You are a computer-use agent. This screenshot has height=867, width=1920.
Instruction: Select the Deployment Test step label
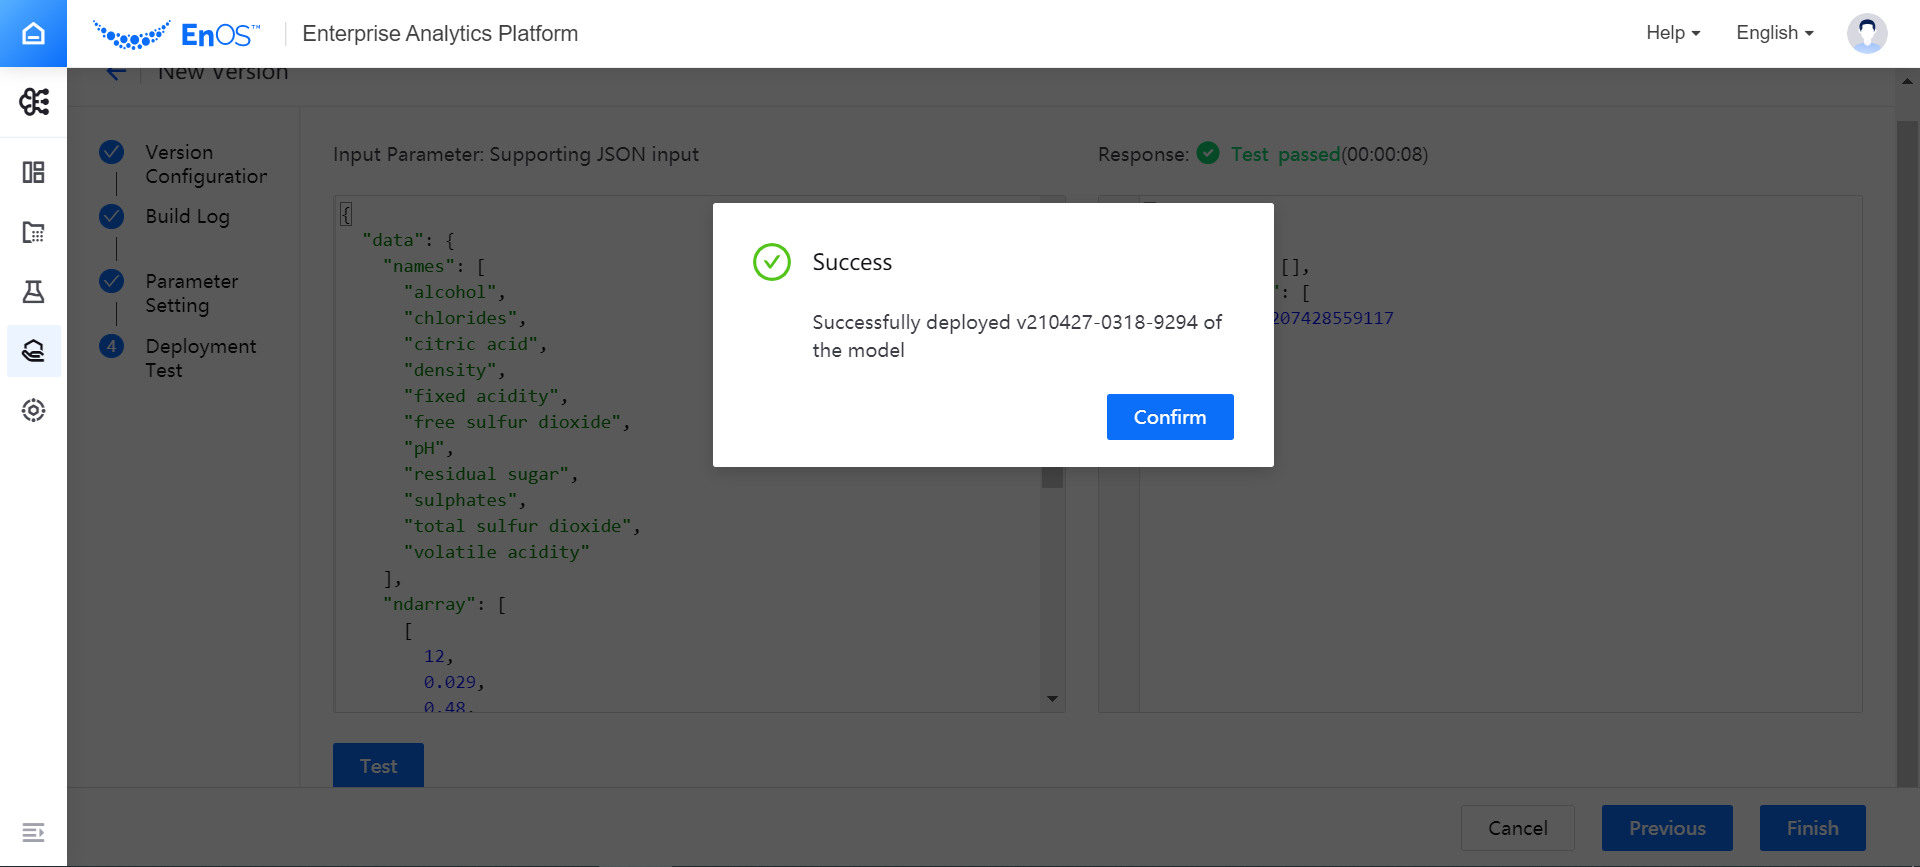point(200,358)
